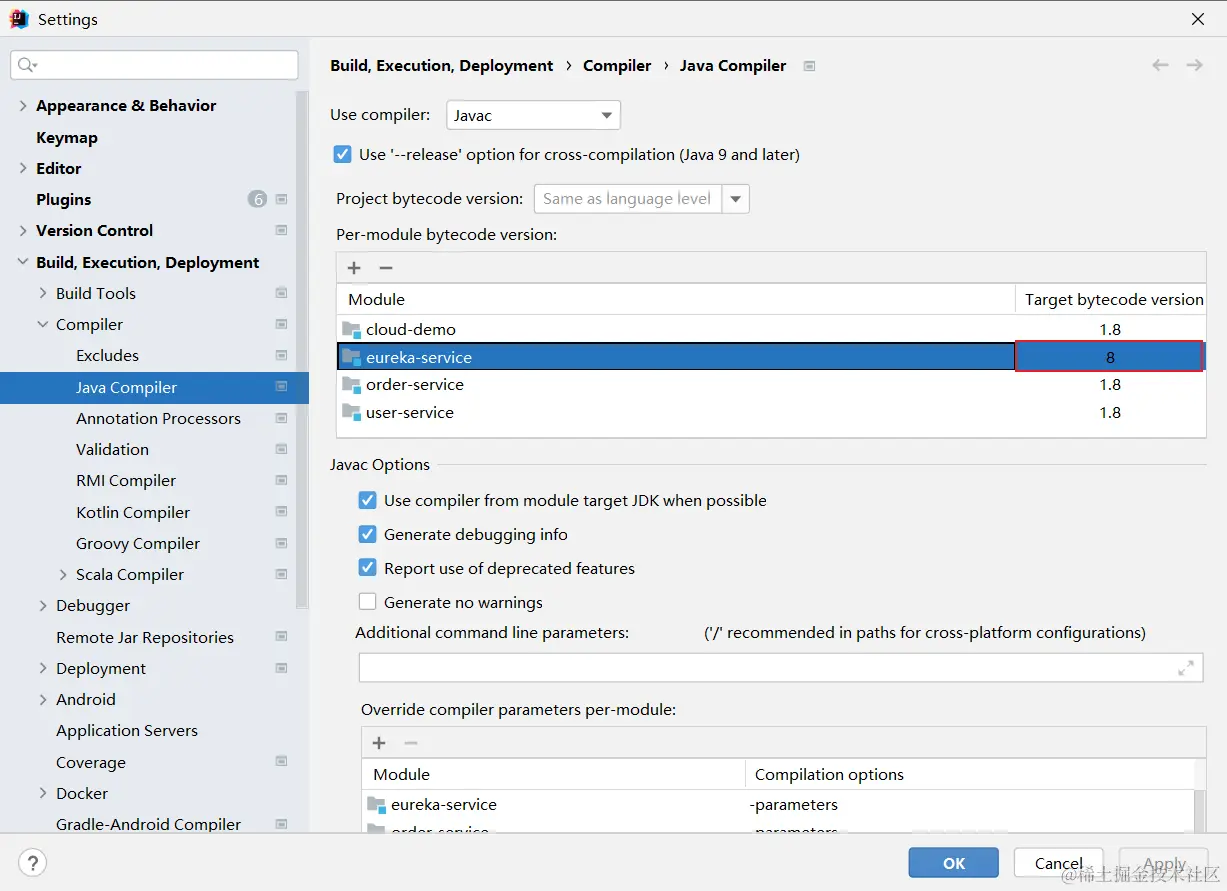The width and height of the screenshot is (1227, 891).
Task: Expand Appearance & Behavior section
Action: tap(23, 105)
